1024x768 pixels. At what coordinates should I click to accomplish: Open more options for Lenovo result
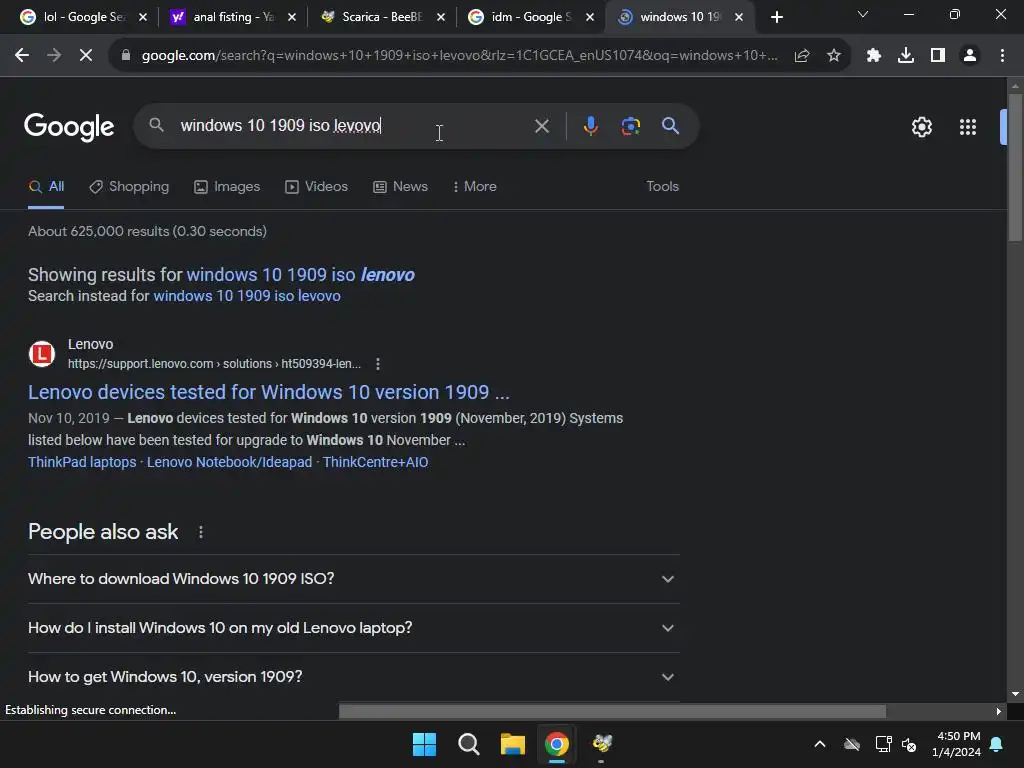377,364
